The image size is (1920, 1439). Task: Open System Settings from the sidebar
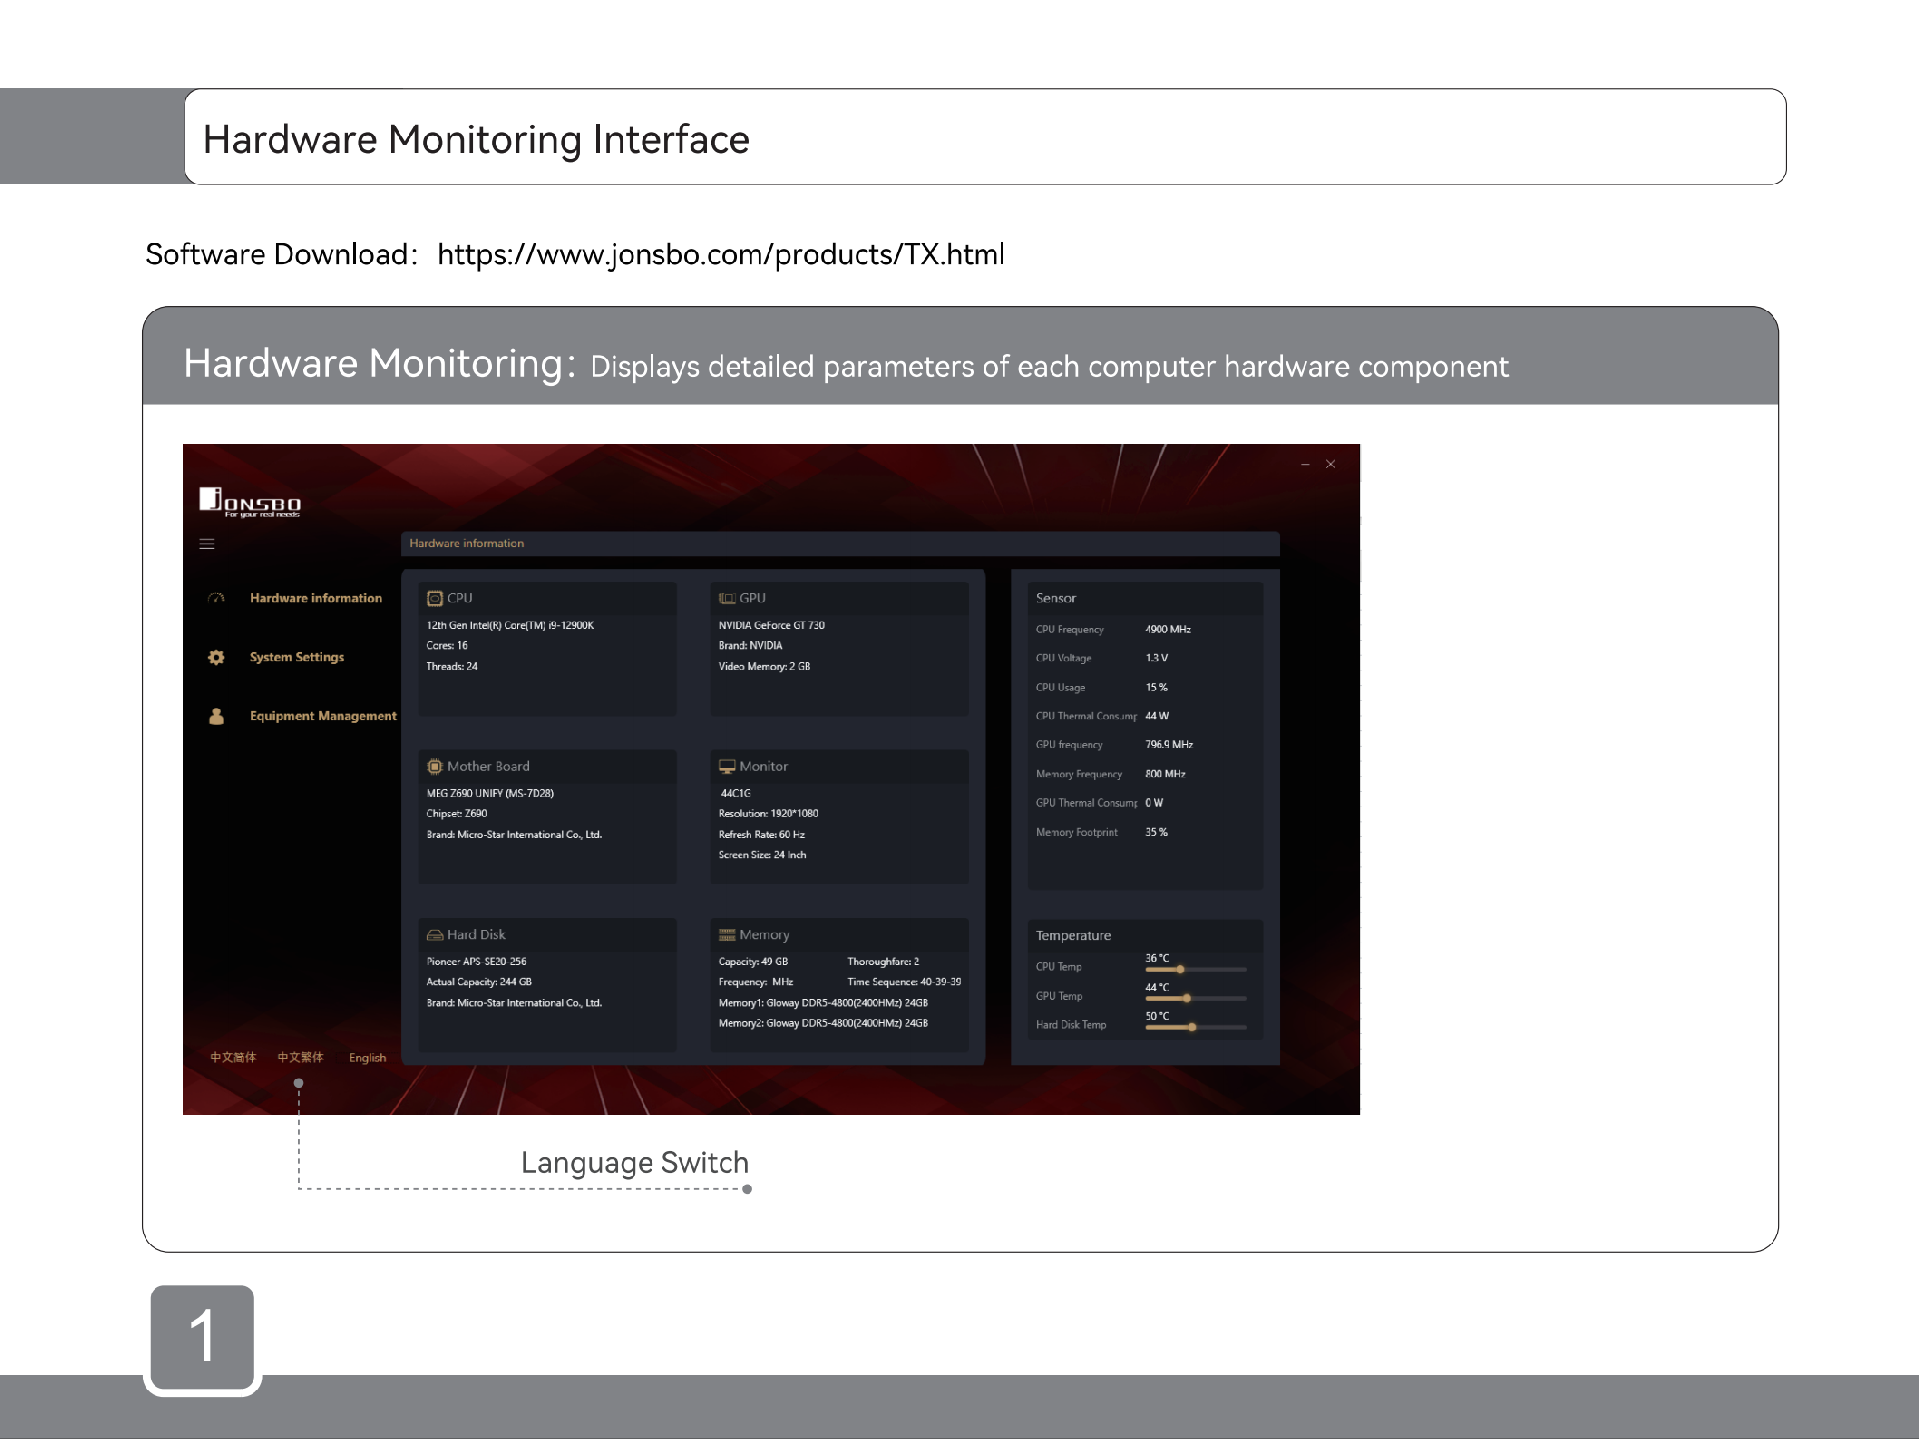[297, 657]
